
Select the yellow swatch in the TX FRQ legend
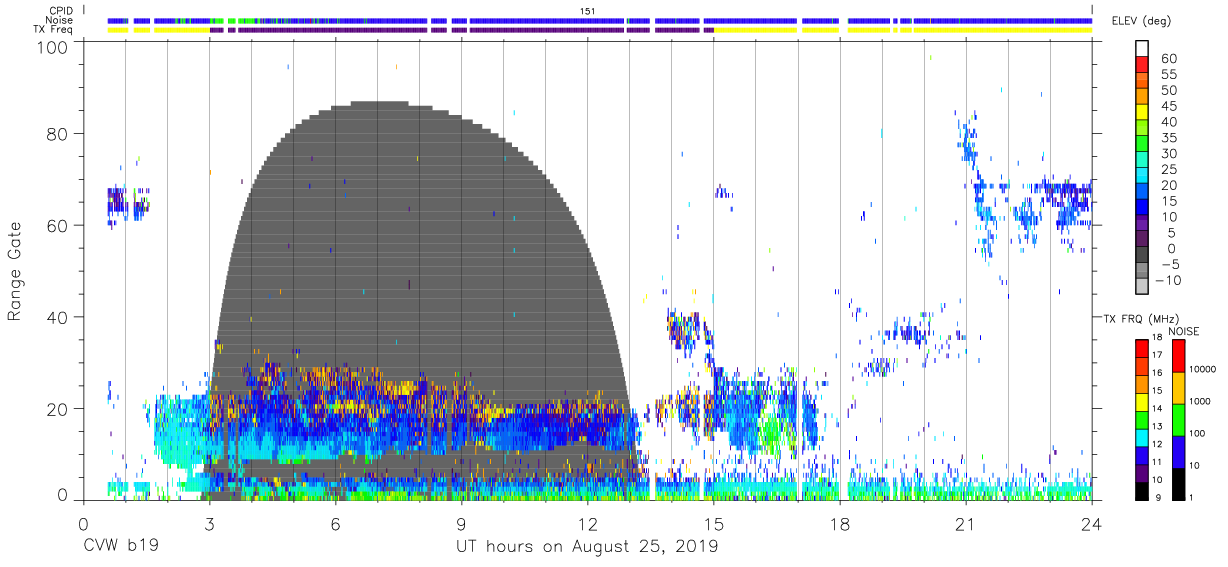tap(1140, 400)
